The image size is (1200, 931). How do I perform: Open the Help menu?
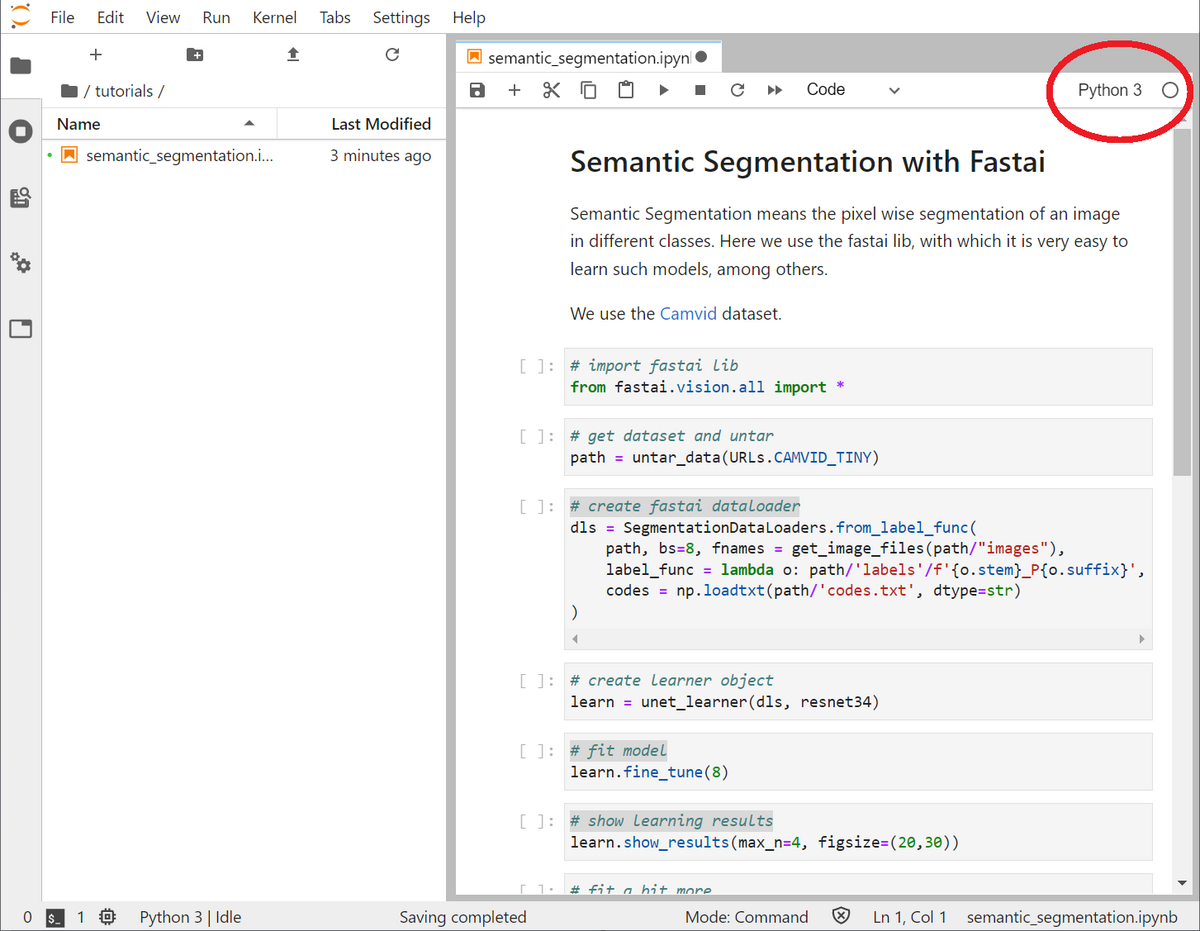[469, 17]
